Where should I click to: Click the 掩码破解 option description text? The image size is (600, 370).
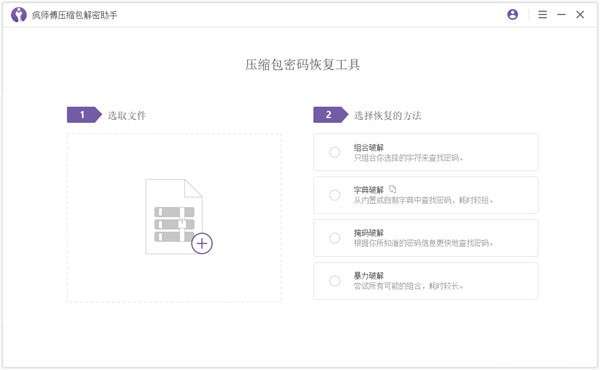(x=423, y=243)
